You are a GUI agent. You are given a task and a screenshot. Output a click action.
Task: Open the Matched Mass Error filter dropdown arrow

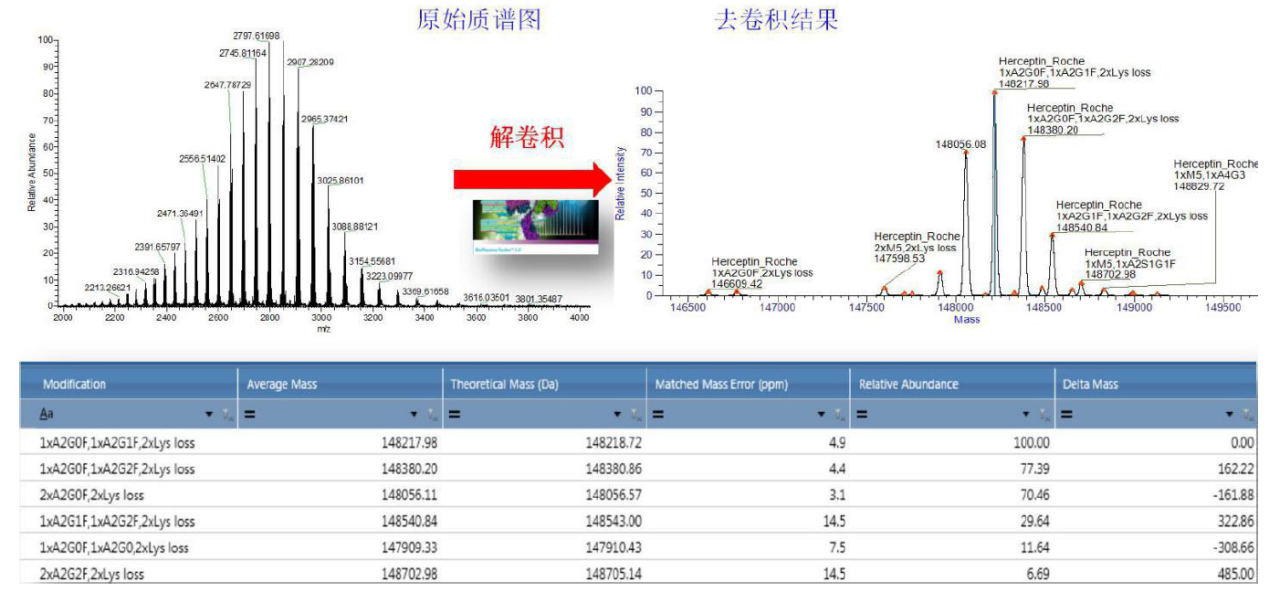click(822, 414)
